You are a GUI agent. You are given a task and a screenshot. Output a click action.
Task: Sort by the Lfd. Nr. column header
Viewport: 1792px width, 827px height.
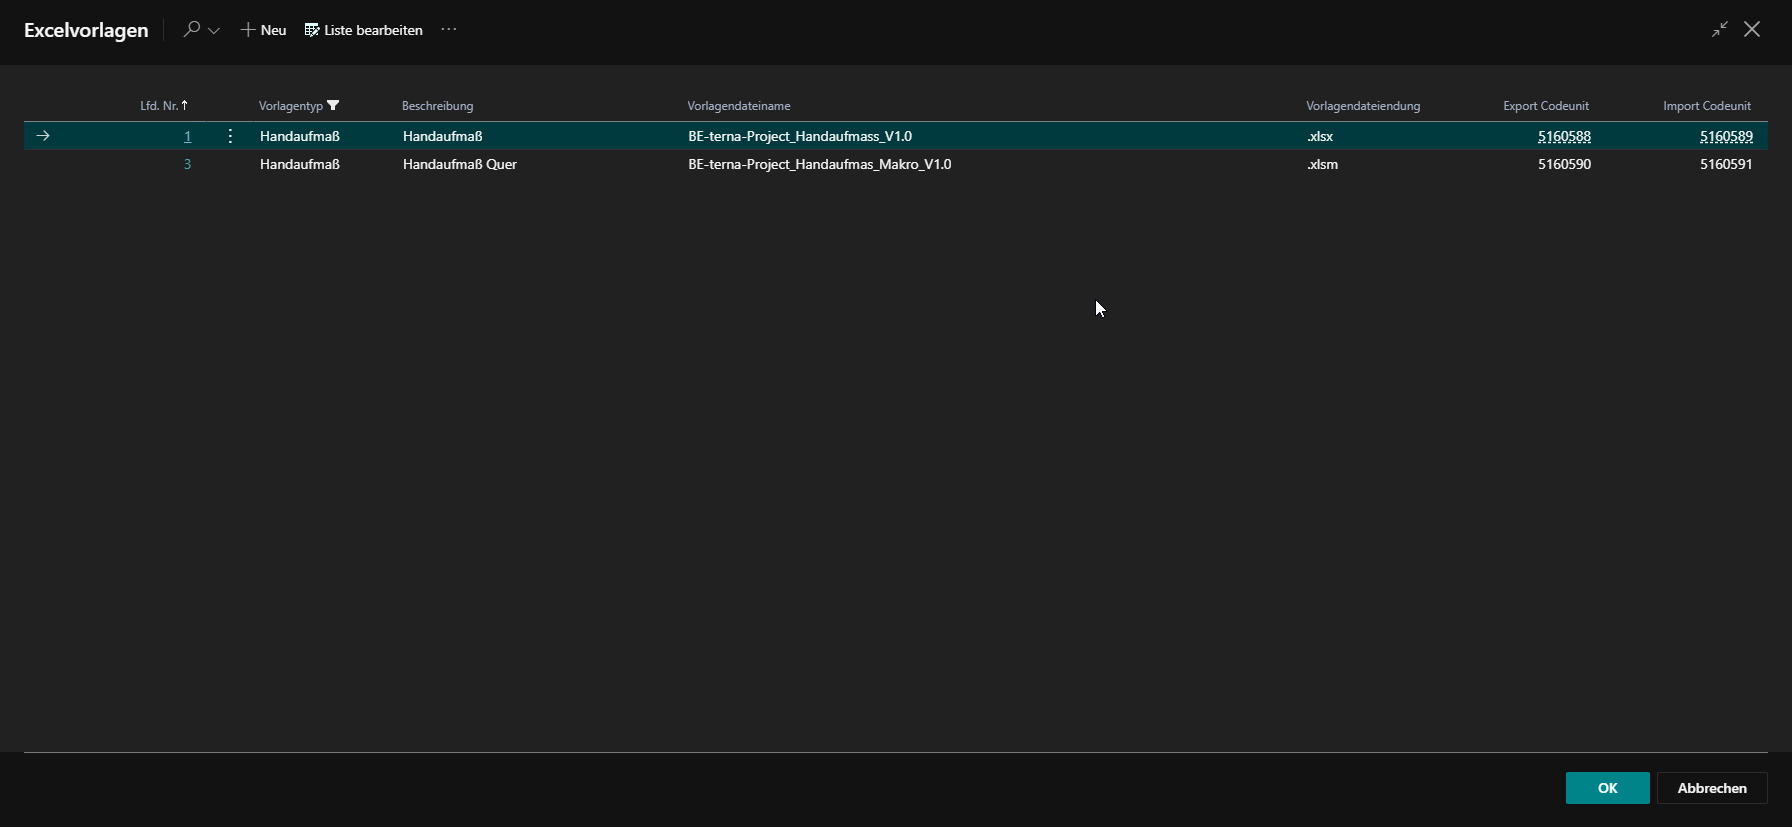coord(163,106)
